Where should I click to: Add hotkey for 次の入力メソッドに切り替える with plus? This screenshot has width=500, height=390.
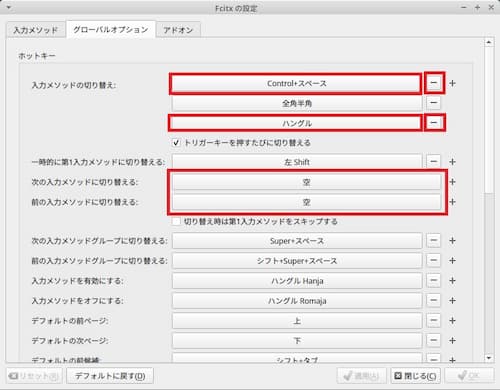[x=452, y=182]
